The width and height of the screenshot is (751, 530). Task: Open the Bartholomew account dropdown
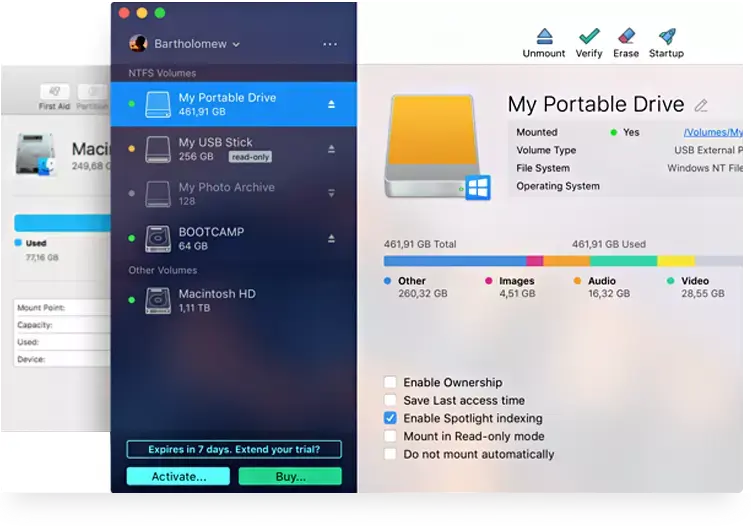[197, 44]
